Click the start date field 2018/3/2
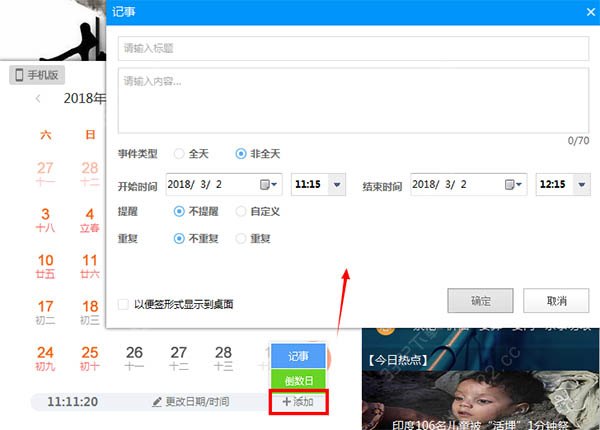This screenshot has width=600, height=430. tap(224, 184)
